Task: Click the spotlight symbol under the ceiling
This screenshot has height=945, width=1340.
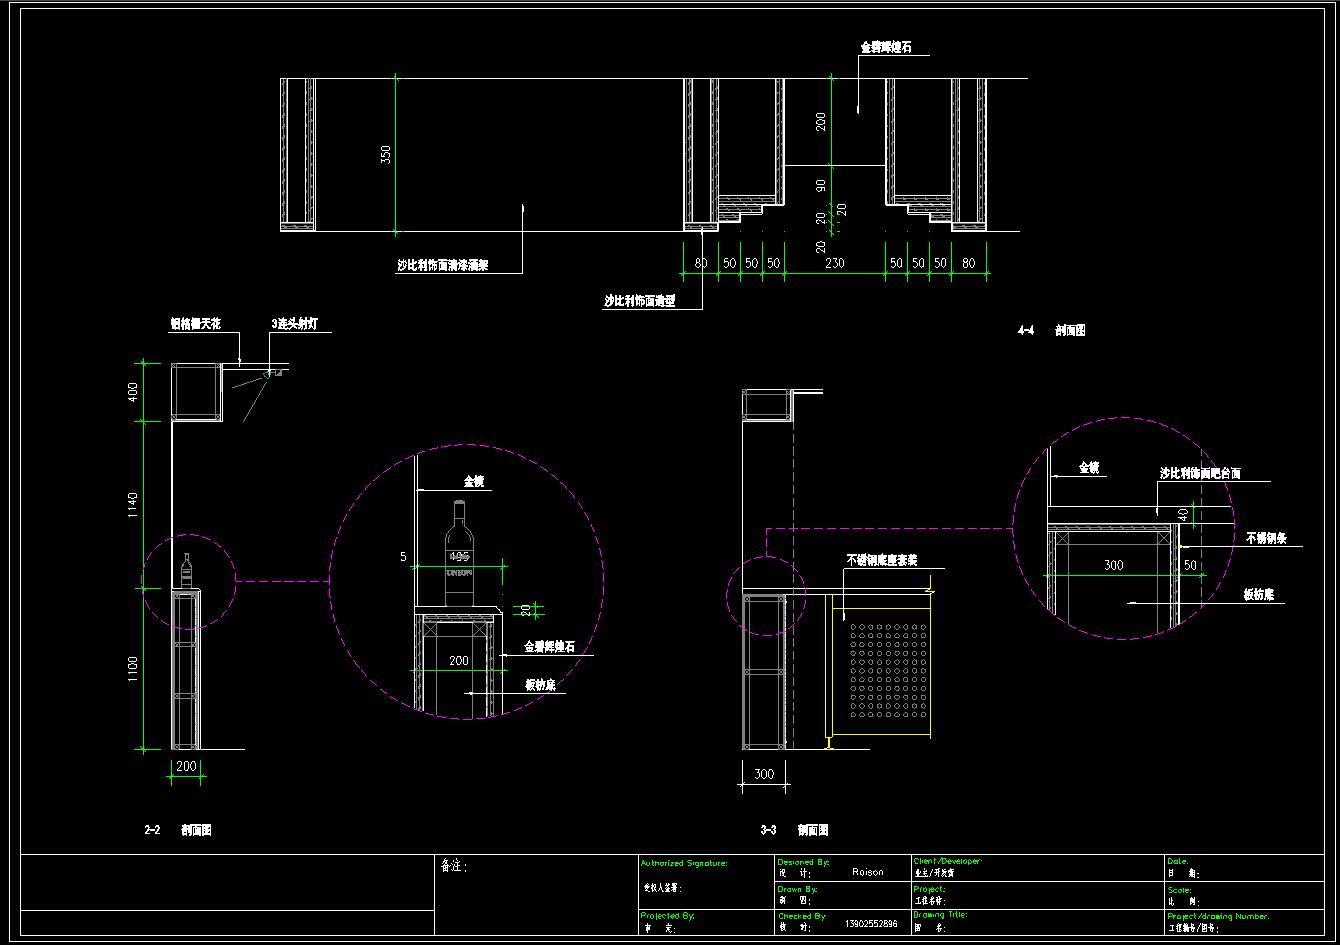Action: coord(270,374)
